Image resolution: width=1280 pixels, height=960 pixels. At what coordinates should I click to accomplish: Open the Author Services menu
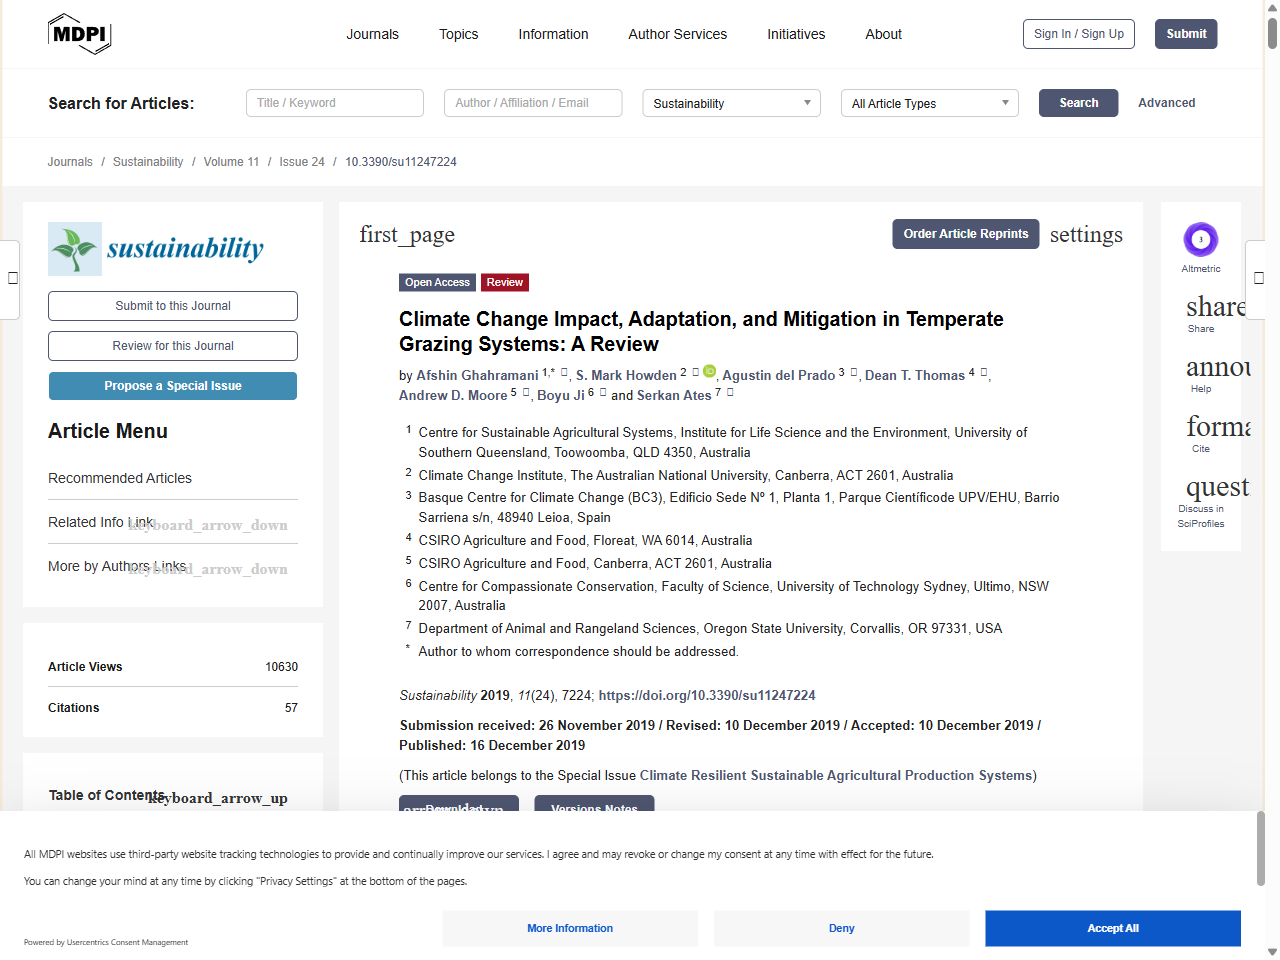click(x=677, y=34)
